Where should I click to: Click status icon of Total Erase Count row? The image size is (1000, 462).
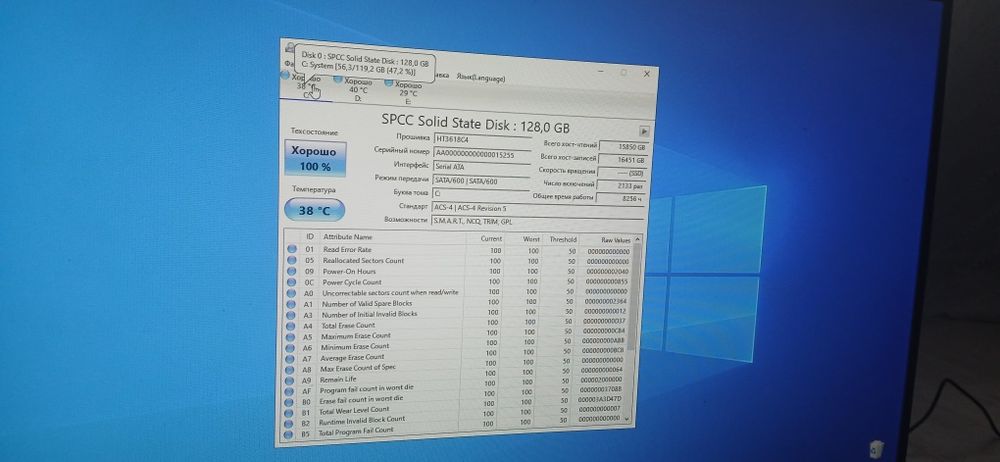coord(291,325)
